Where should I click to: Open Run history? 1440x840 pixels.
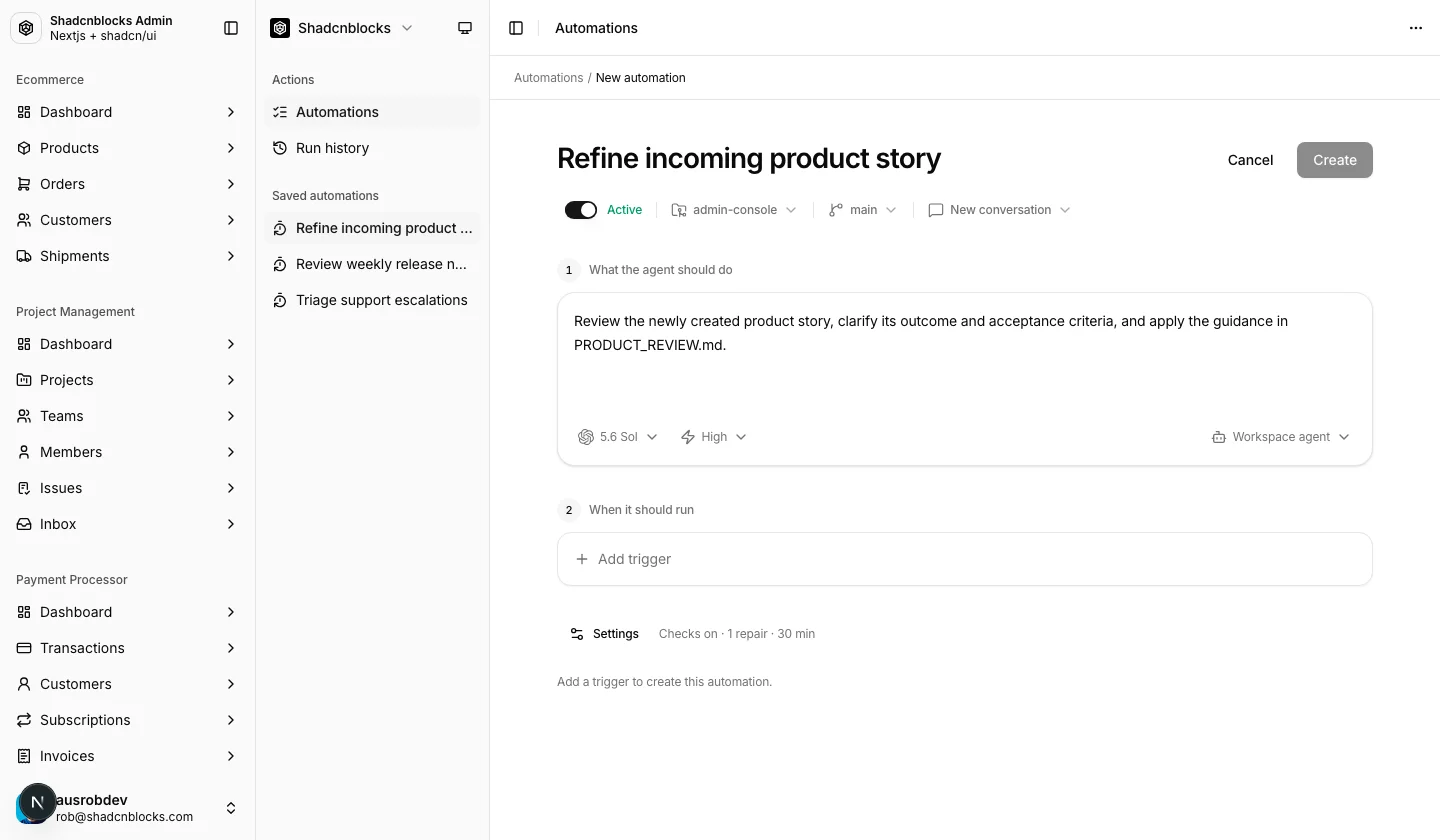coord(372,148)
